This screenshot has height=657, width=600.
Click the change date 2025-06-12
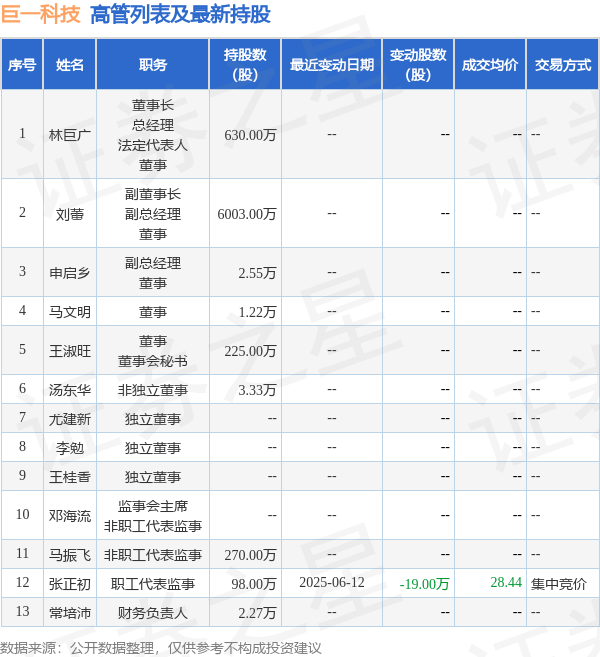click(332, 582)
